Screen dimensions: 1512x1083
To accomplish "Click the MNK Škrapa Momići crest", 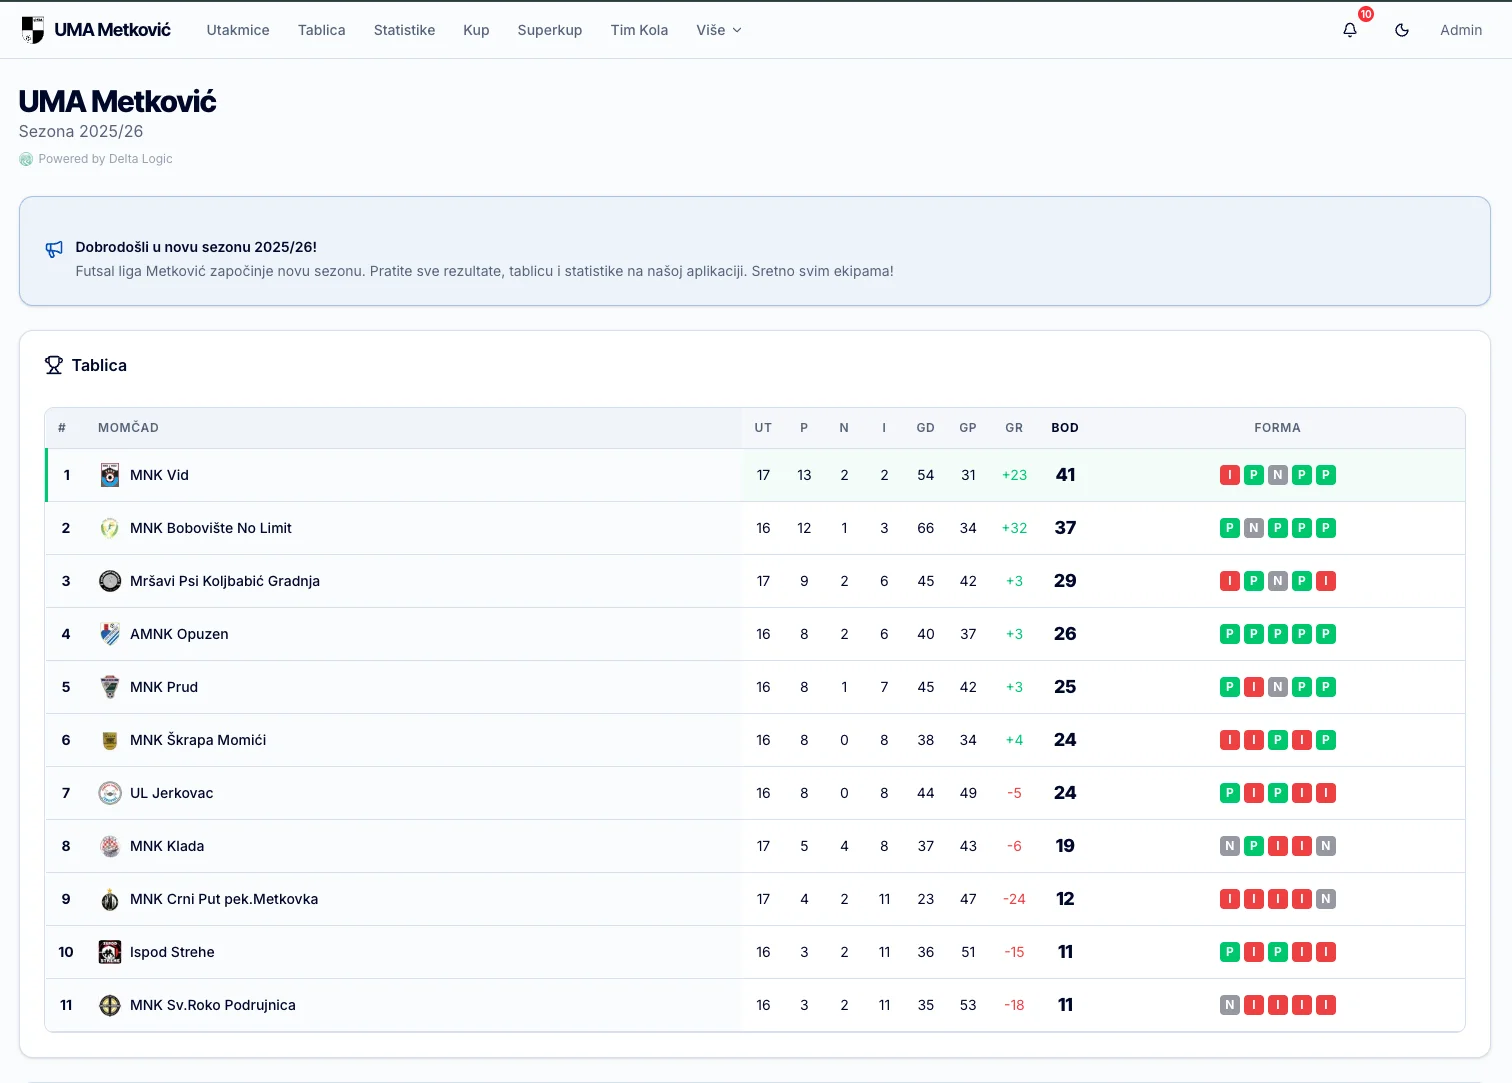I will tap(110, 740).
